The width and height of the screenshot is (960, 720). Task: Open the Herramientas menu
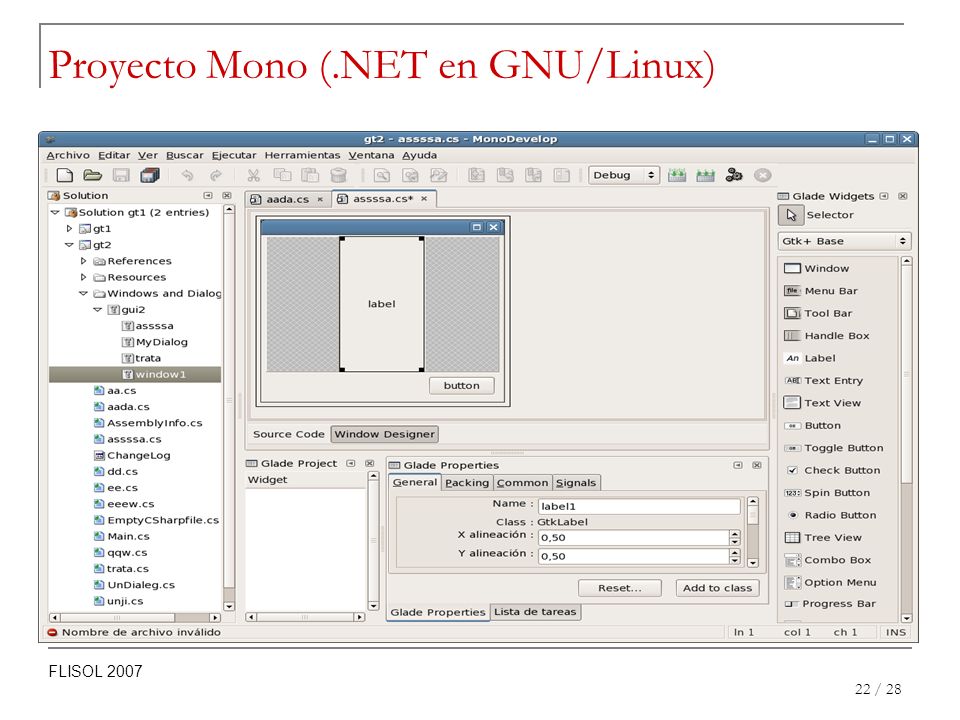[x=302, y=156]
